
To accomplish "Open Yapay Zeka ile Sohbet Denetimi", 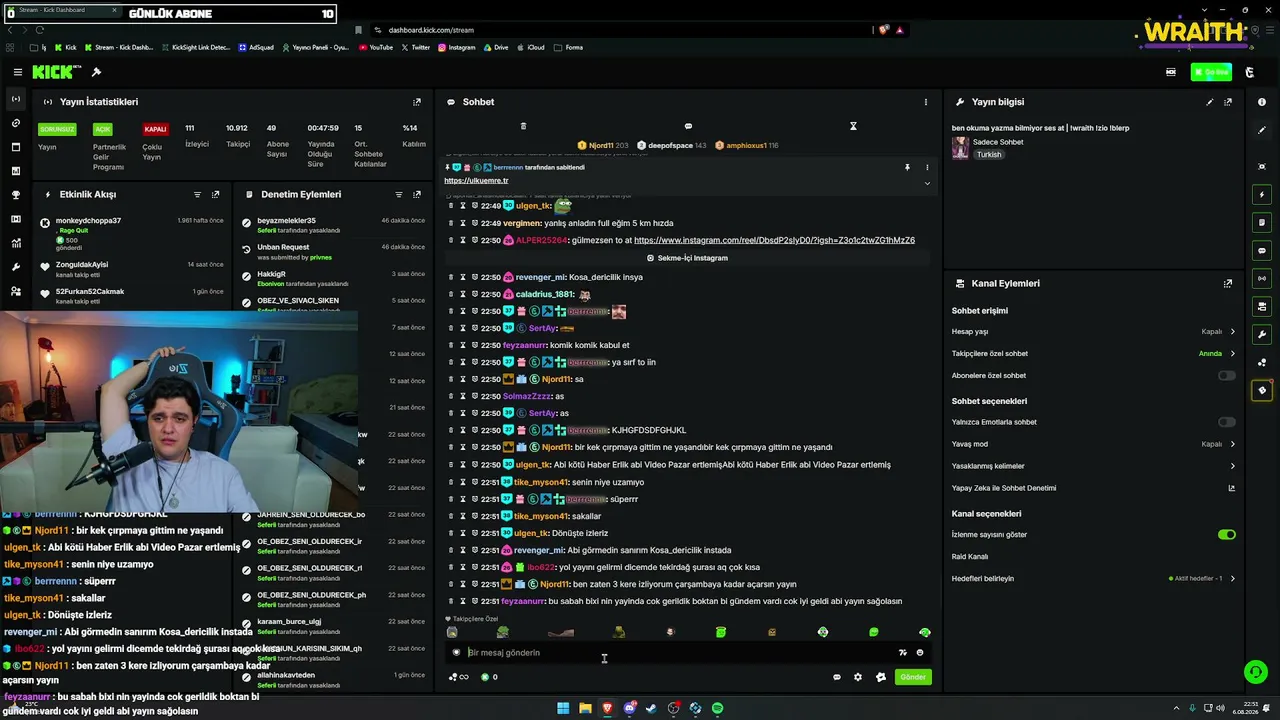I will (1093, 488).
